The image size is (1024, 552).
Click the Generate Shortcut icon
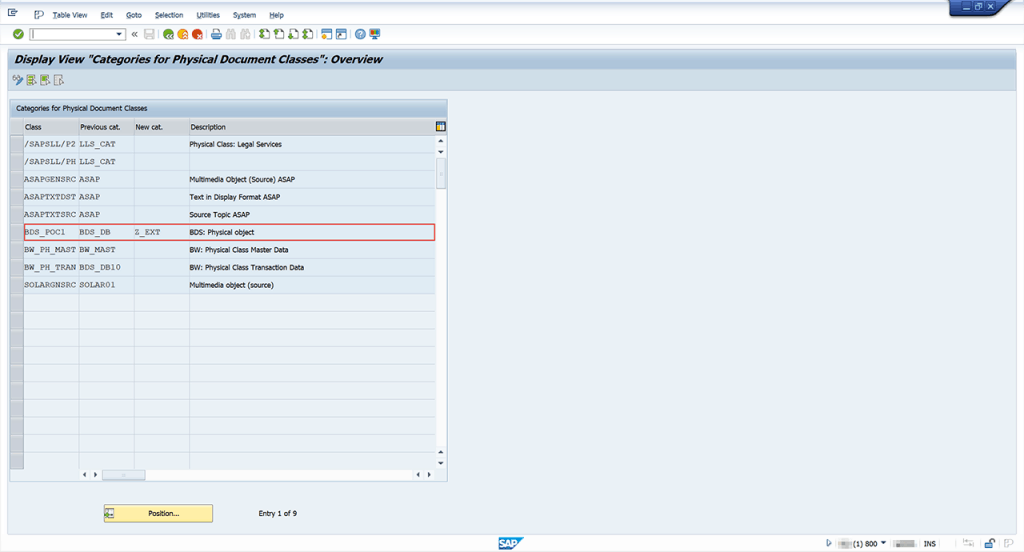click(x=341, y=34)
